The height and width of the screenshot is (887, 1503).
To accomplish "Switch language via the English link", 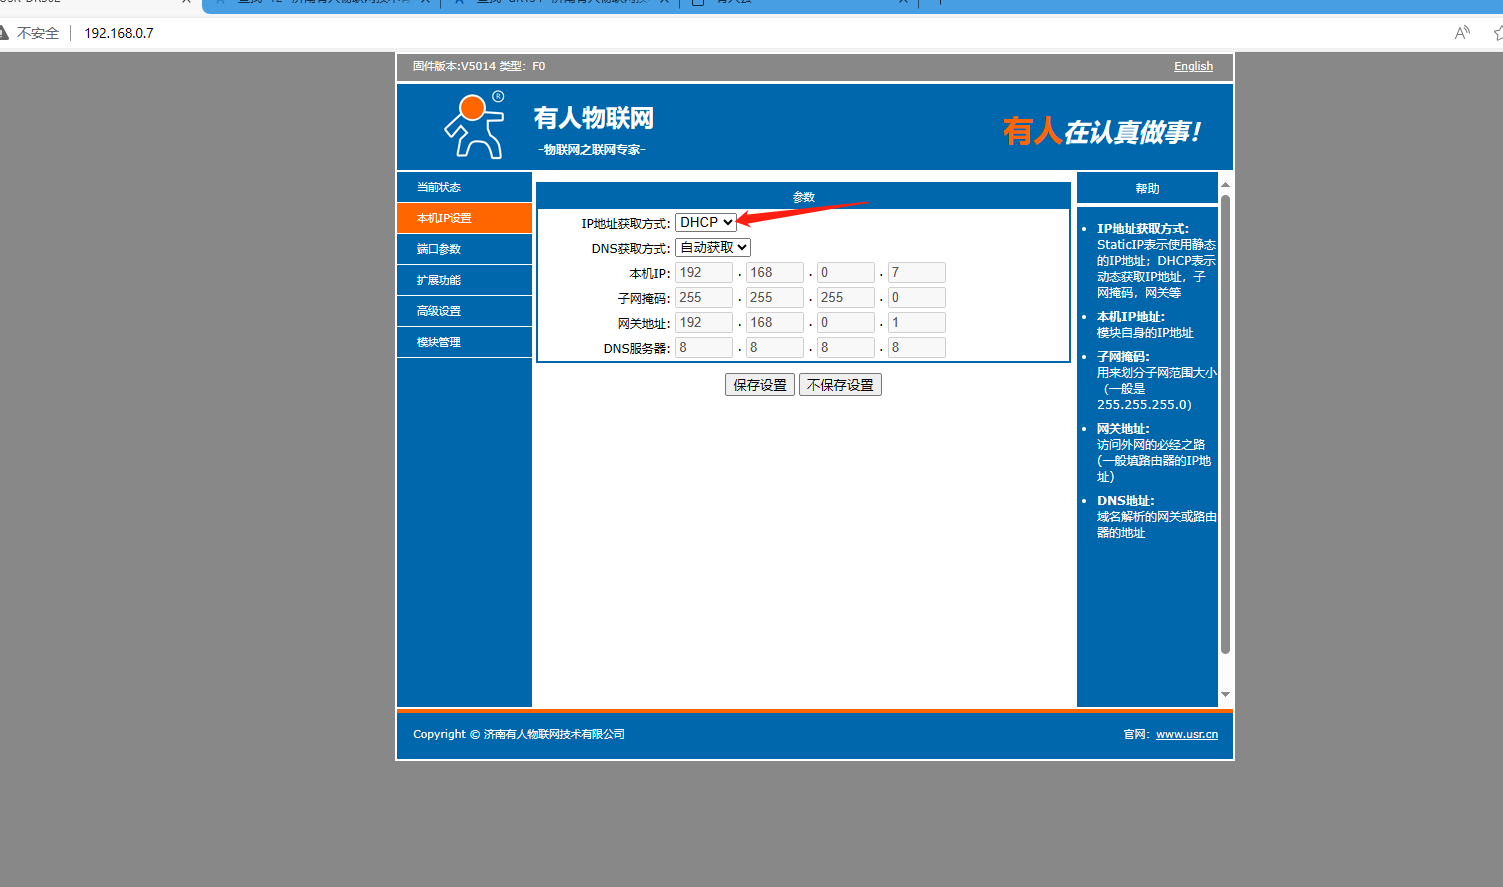I will click(x=1193, y=66).
